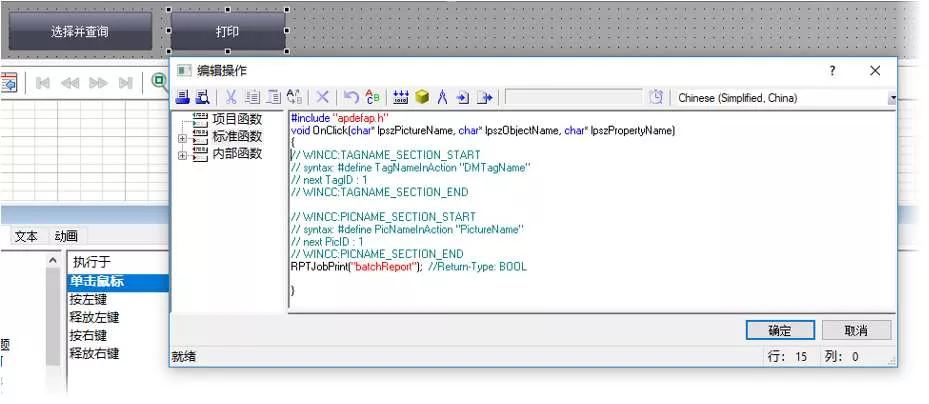Click the find-and-replace A-to-B icon
This screenshot has width=929, height=404.
(x=294, y=97)
